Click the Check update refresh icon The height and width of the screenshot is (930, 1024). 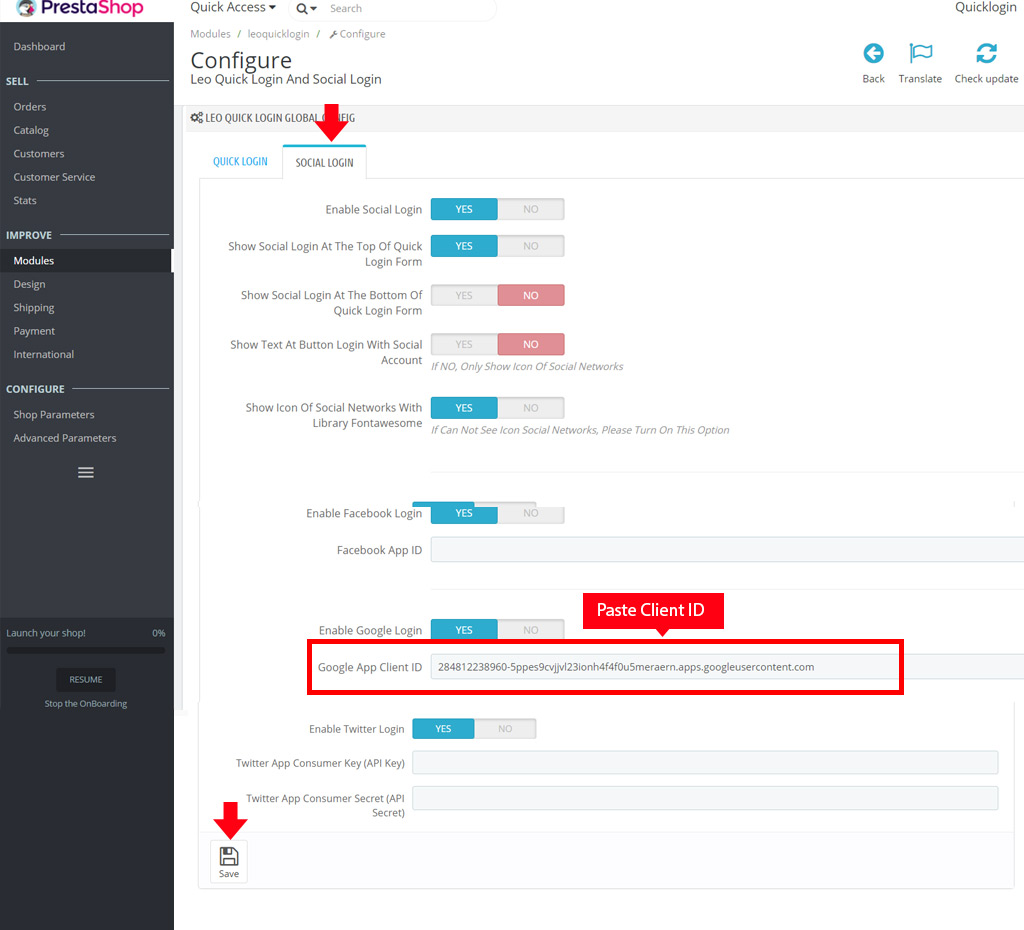(986, 53)
